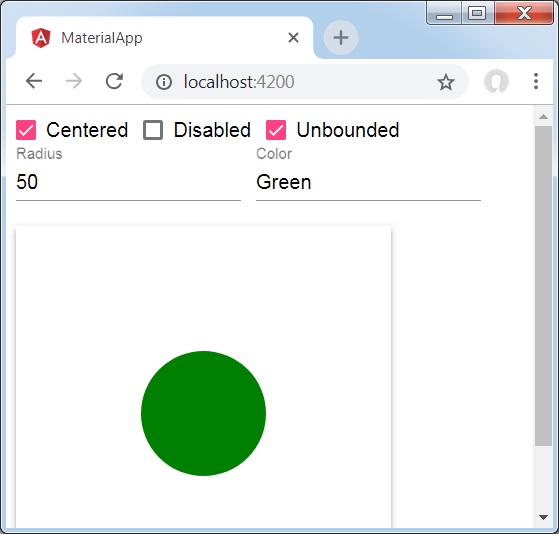This screenshot has height=534, width=559.
Task: Open a new tab with plus button
Action: coord(340,37)
